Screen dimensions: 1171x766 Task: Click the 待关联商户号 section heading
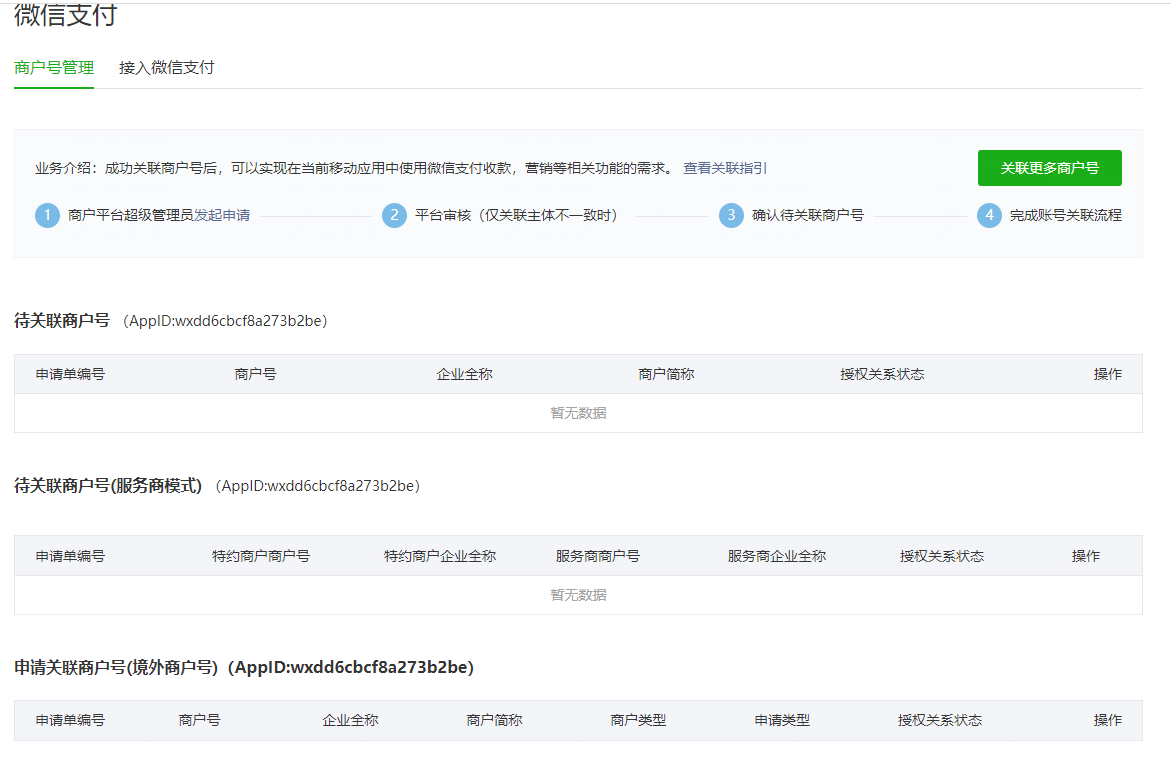[x=62, y=321]
